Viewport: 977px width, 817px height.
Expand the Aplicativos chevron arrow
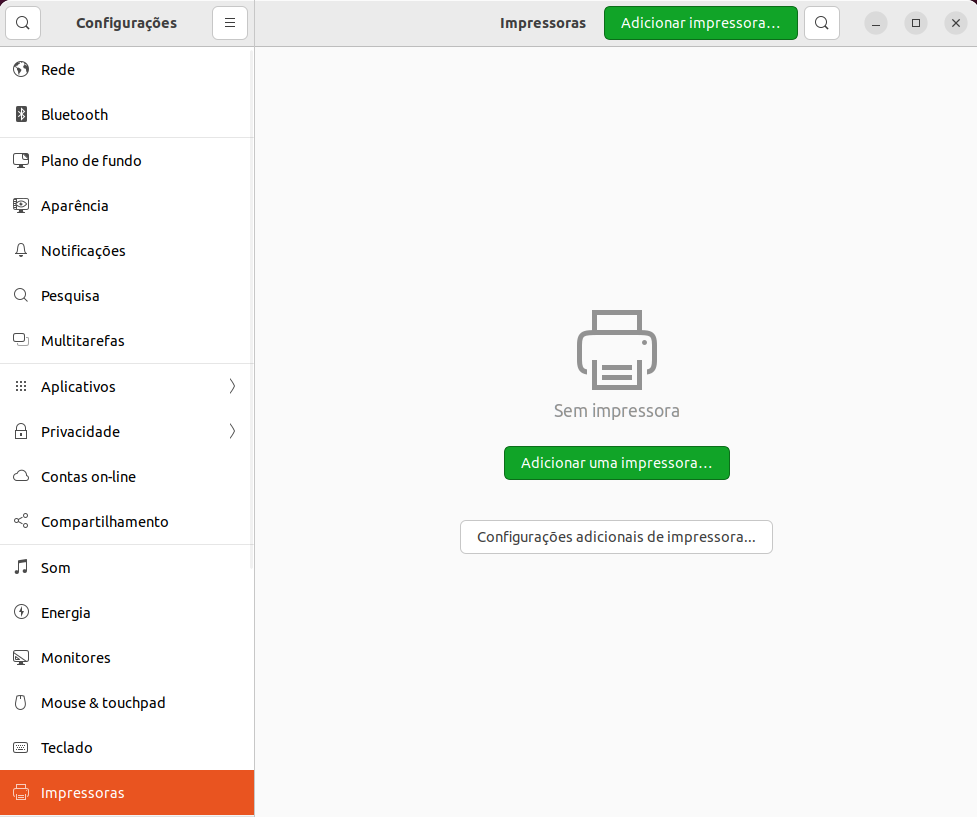point(232,387)
